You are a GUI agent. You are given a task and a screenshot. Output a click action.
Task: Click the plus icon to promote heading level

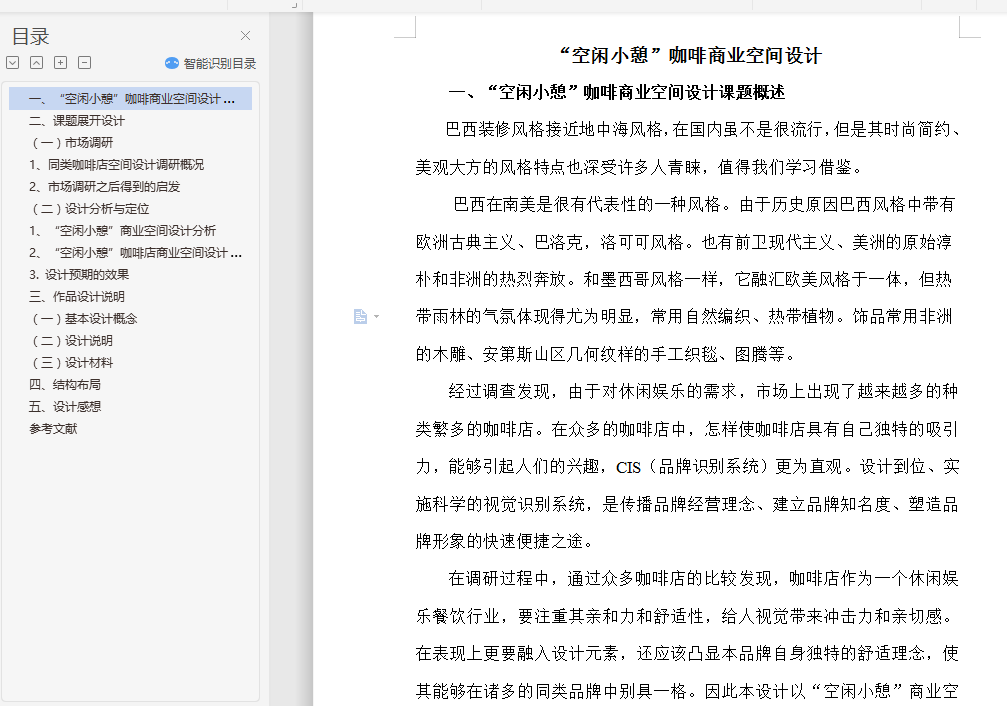point(60,63)
